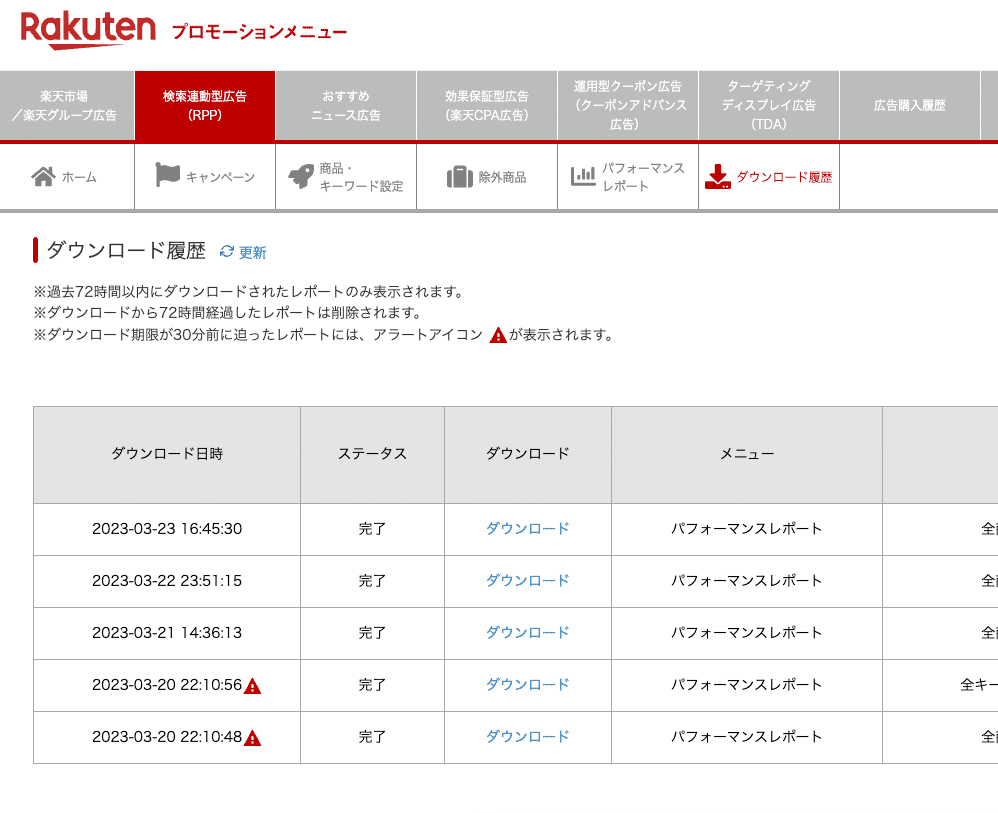This screenshot has height=813, width=998.
Task: Click the date cell 2023-03-22 23:51:15
Action: pyautogui.click(x=167, y=581)
